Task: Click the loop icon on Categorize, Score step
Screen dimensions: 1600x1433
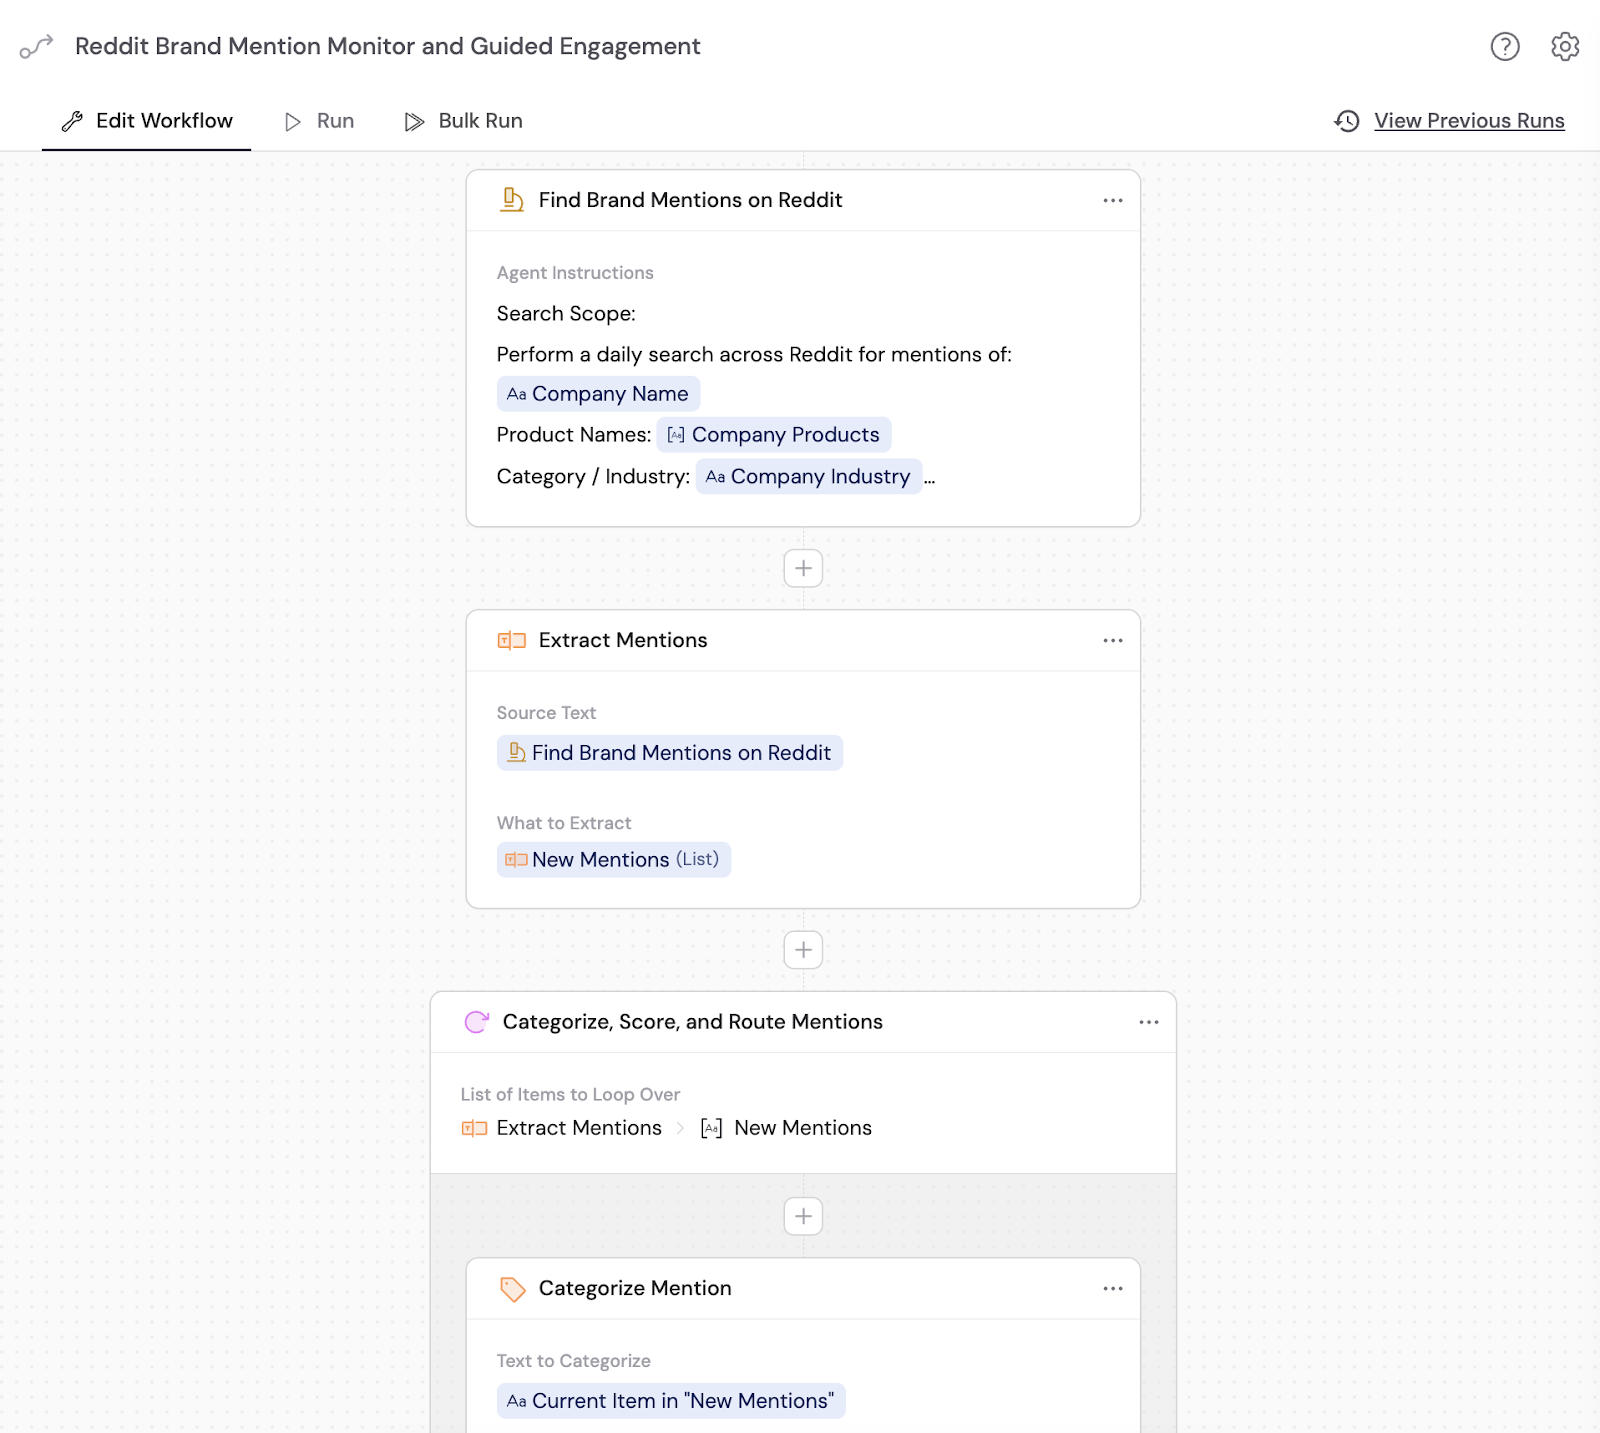Action: [477, 1022]
